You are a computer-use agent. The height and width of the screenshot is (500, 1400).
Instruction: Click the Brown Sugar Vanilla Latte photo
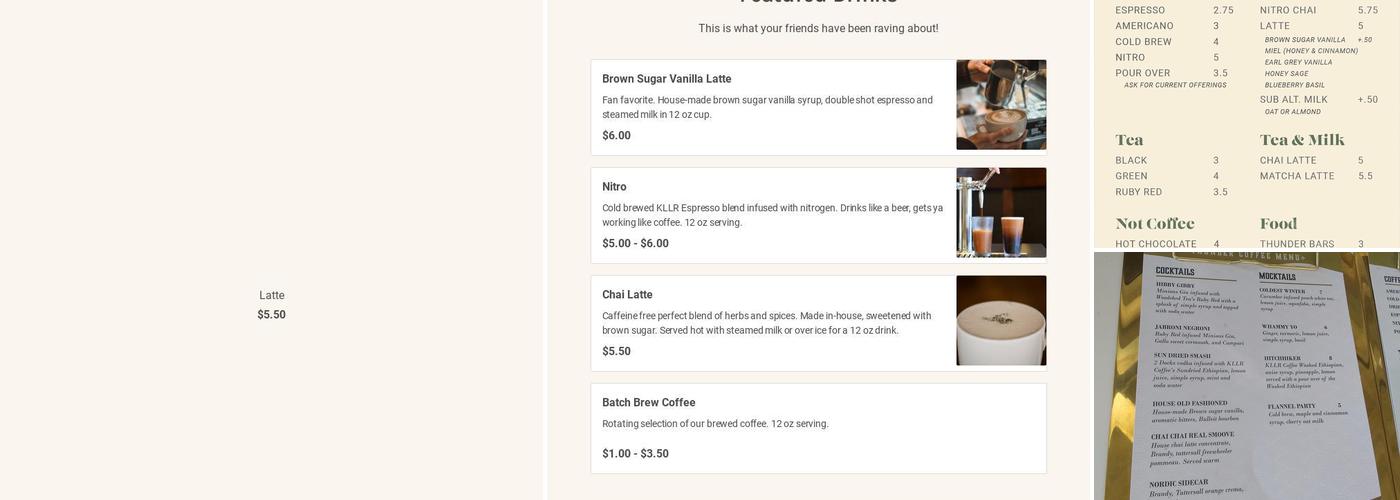click(1001, 105)
